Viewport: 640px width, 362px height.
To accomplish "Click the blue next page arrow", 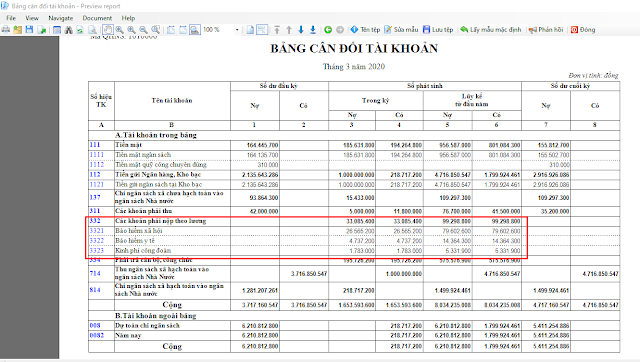I will pos(301,30).
